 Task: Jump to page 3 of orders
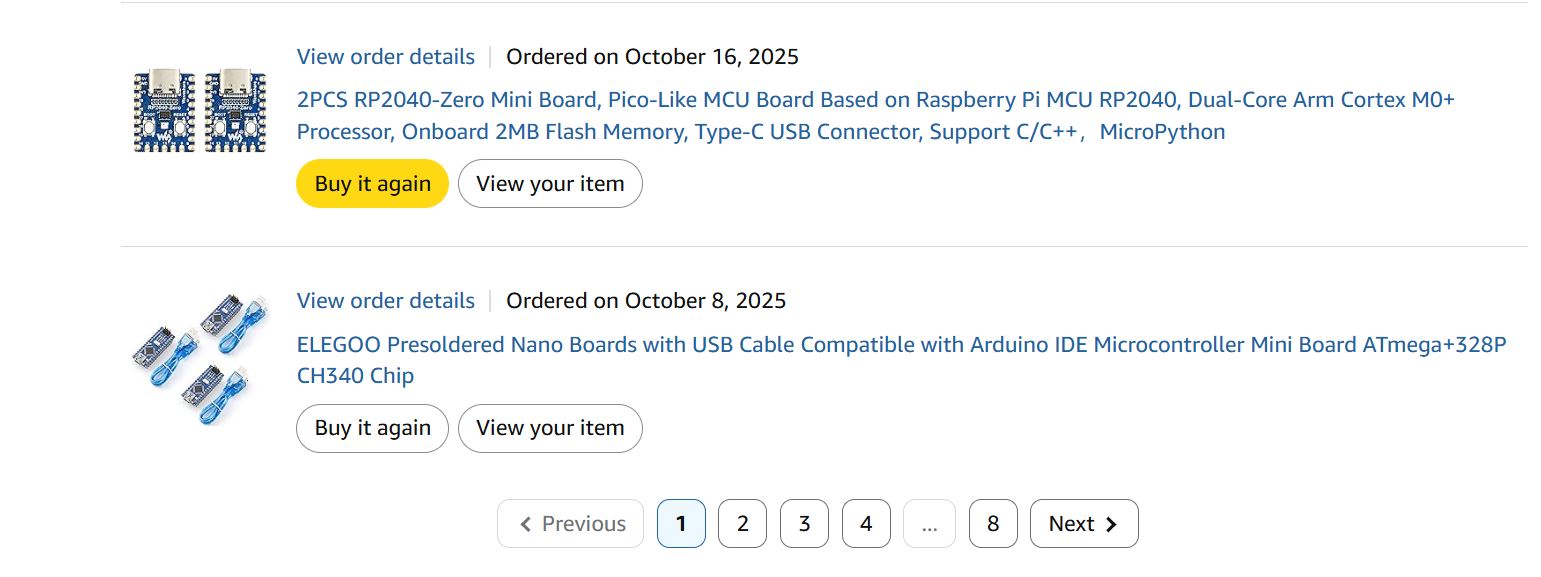(x=804, y=524)
